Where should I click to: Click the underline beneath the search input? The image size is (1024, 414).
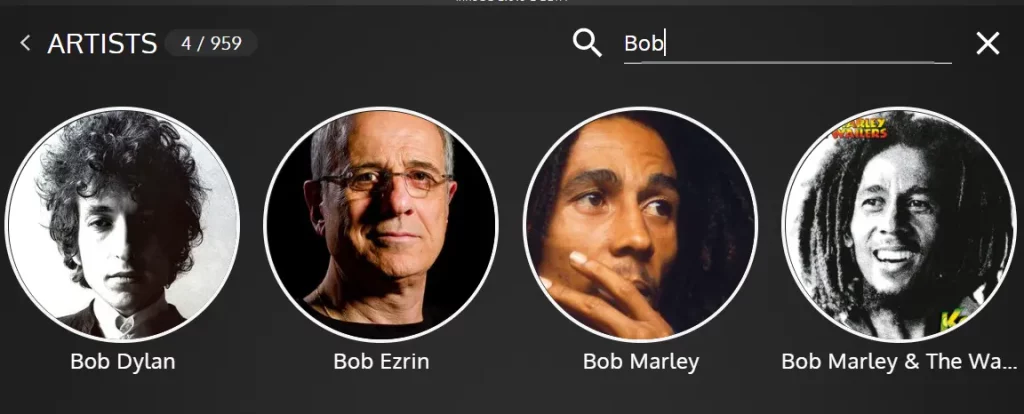(x=788, y=63)
